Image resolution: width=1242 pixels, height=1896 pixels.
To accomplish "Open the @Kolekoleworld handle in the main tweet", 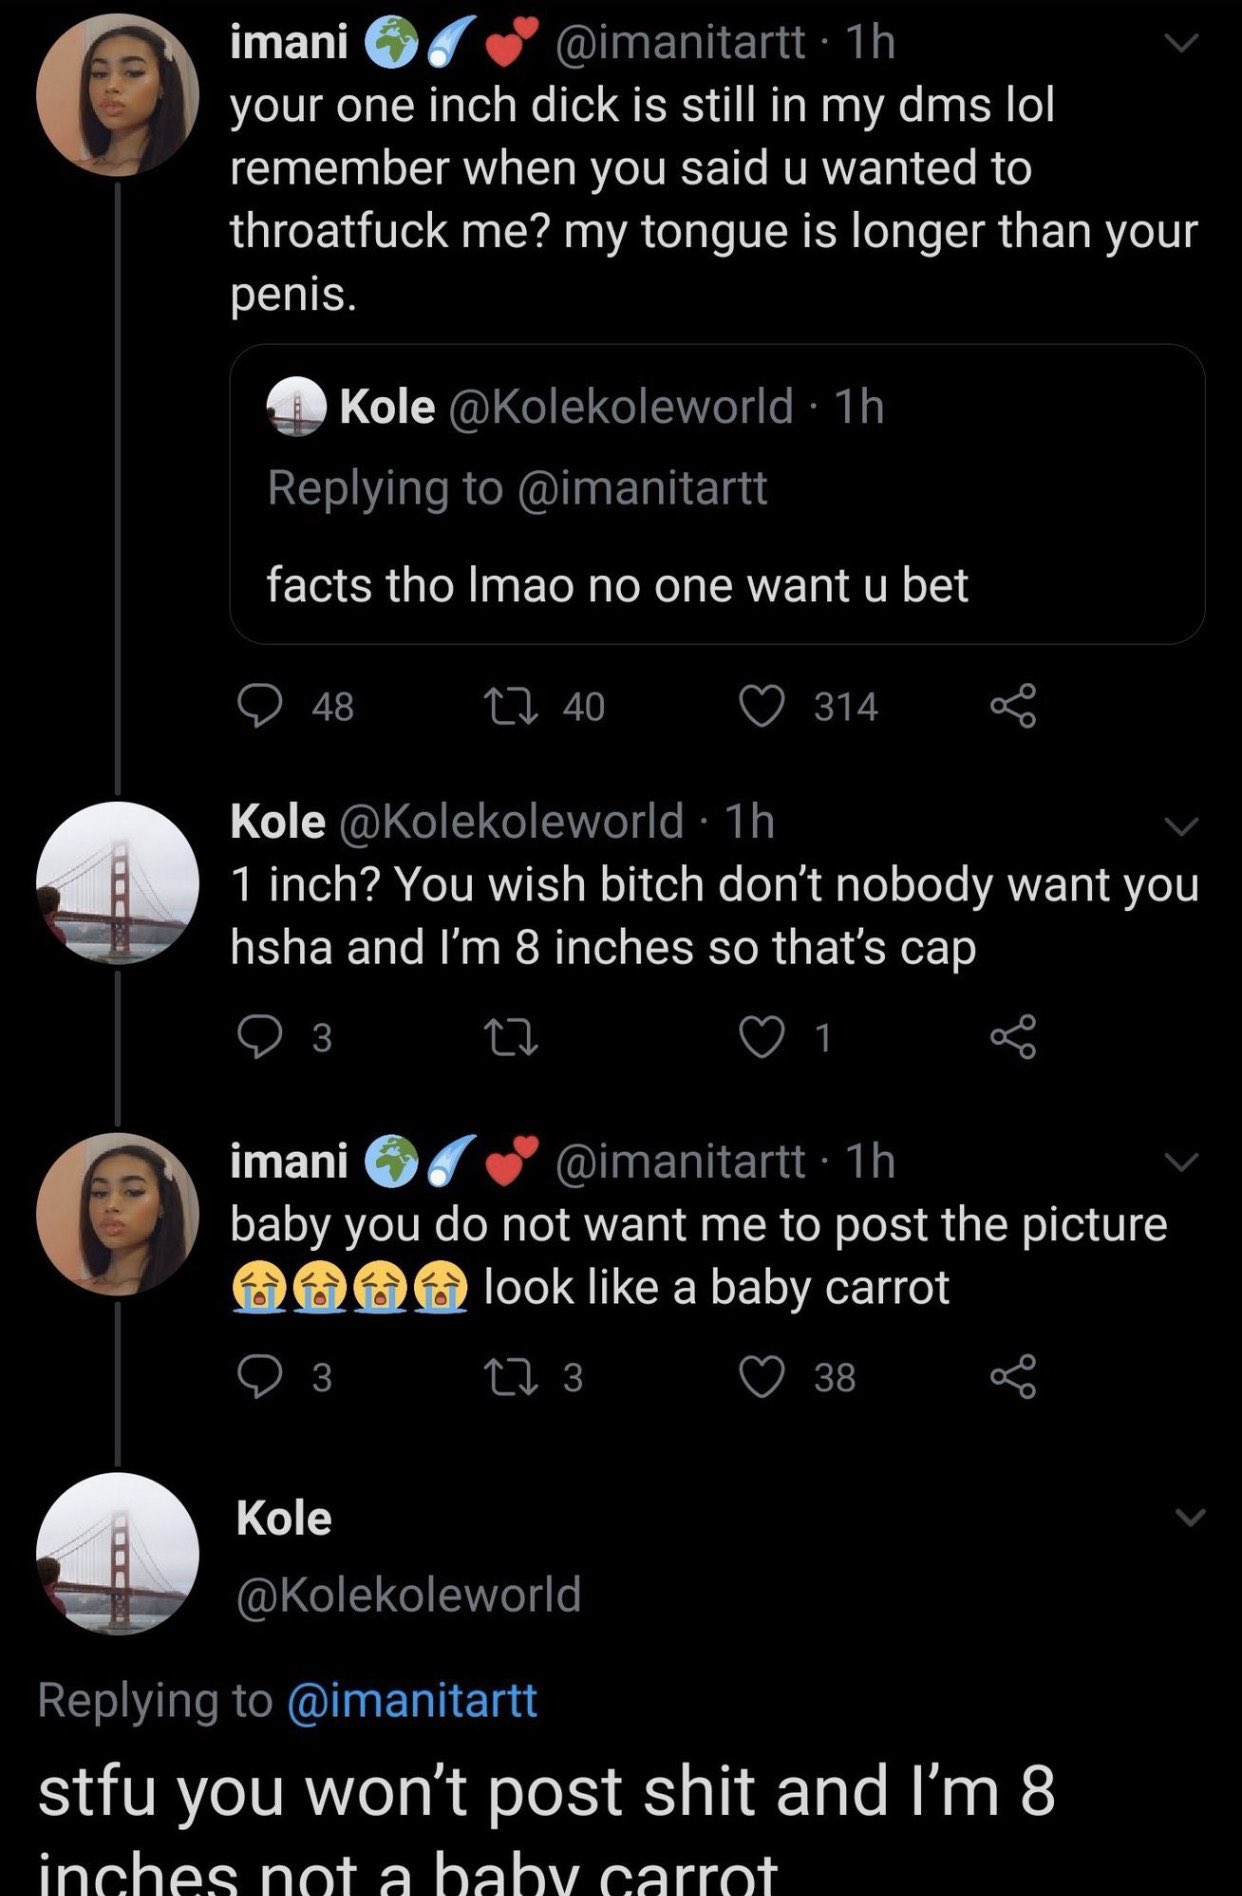I will [x=408, y=1594].
